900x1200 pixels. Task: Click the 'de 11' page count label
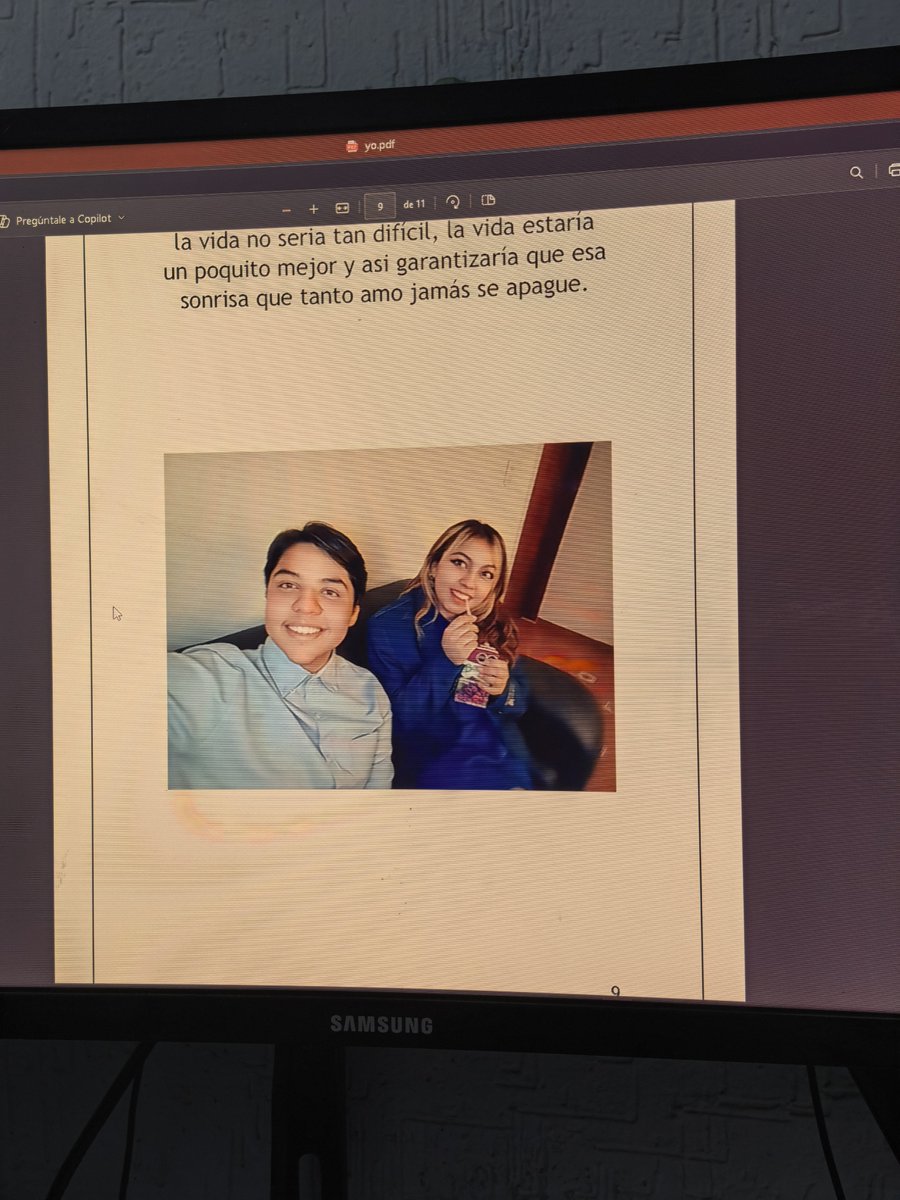[414, 204]
